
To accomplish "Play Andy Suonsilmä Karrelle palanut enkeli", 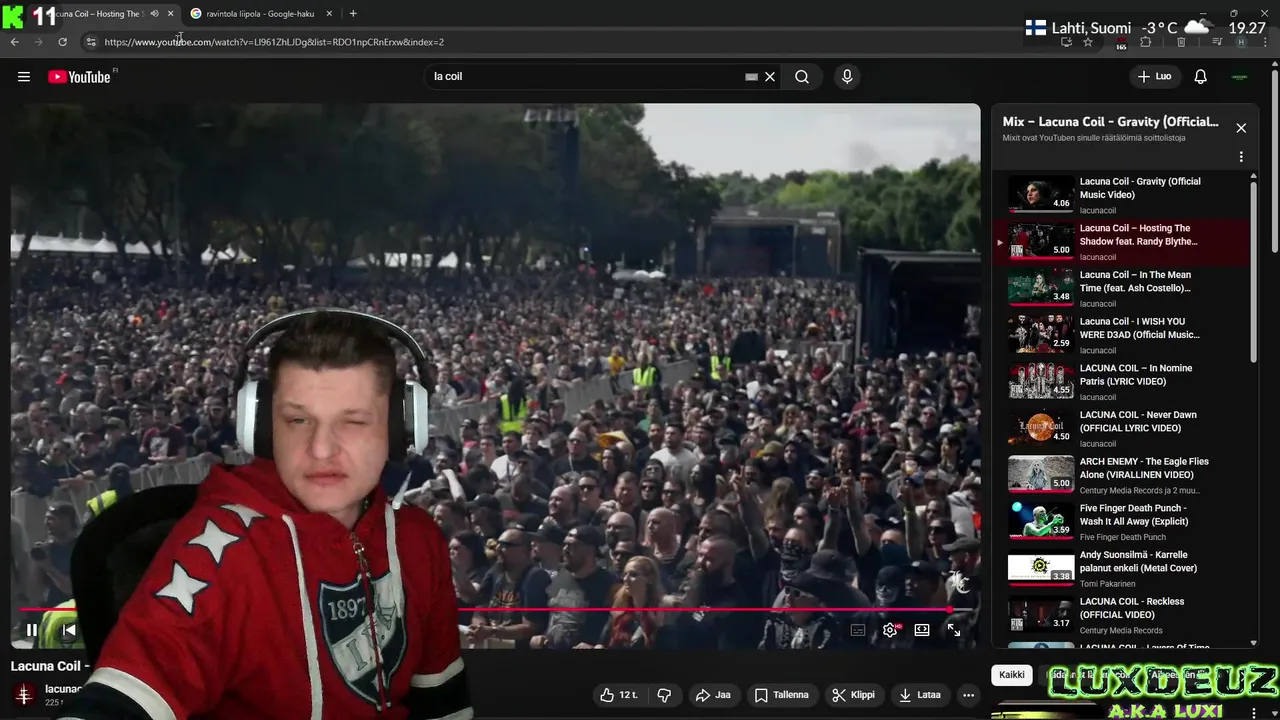I will click(x=1125, y=568).
